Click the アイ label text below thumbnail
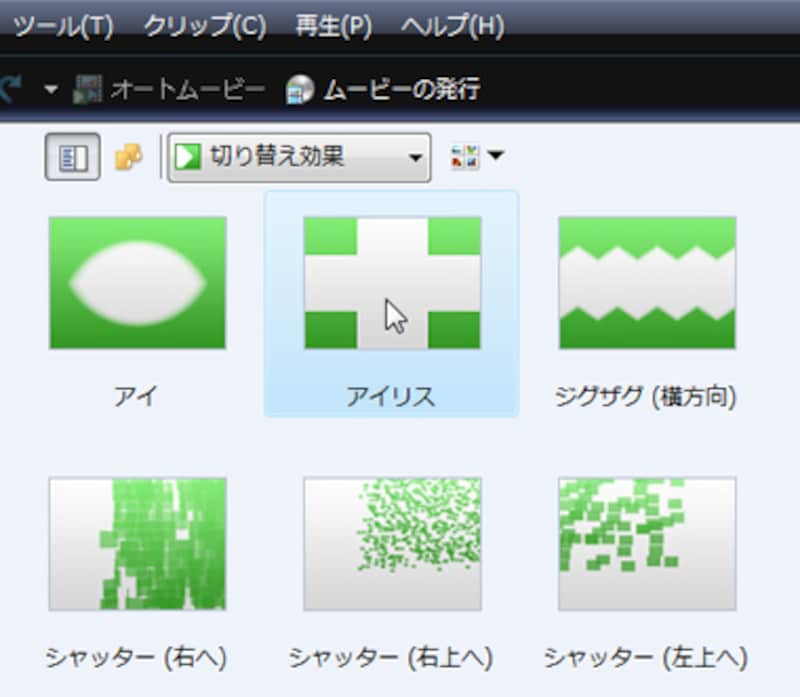This screenshot has width=800, height=697. coord(138,397)
